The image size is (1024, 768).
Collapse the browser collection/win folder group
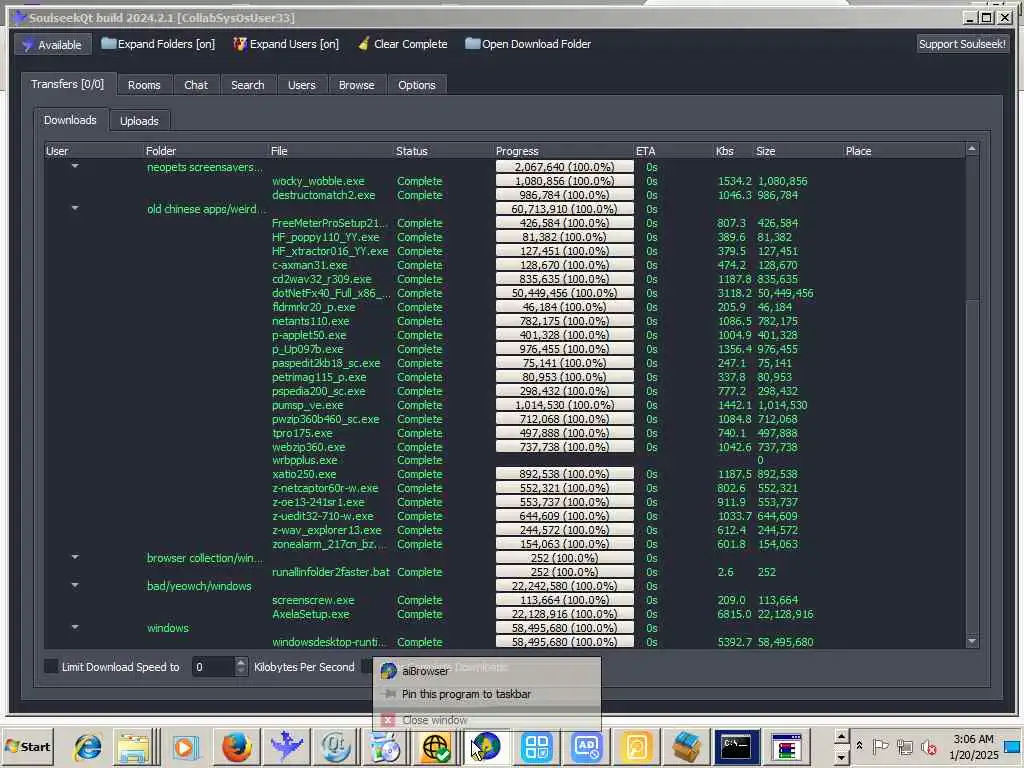(75, 558)
